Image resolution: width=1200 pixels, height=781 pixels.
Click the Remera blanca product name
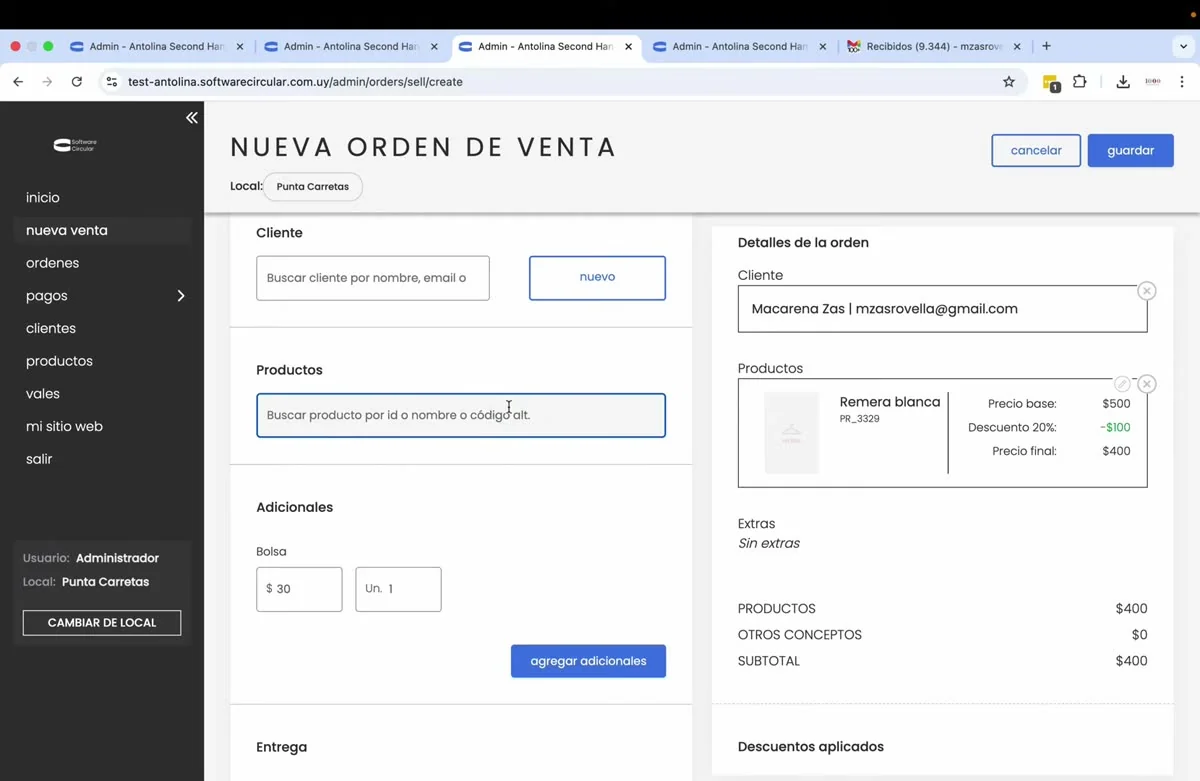(890, 402)
